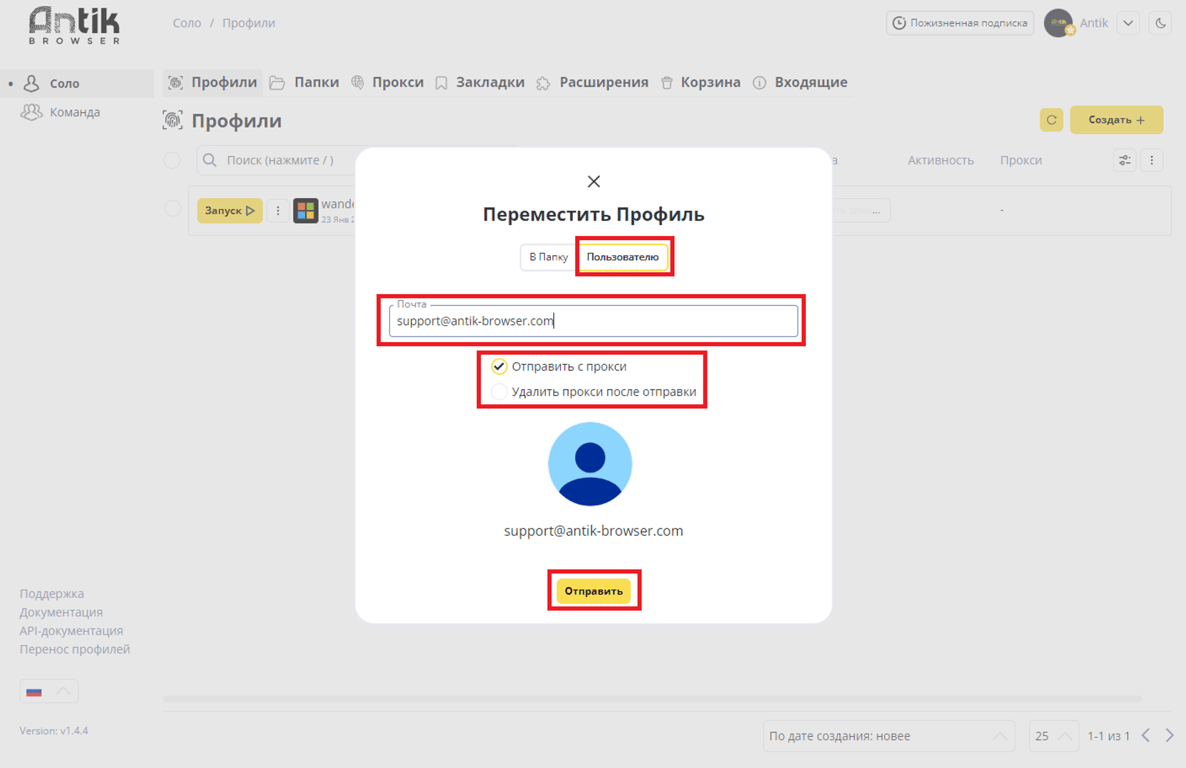Image resolution: width=1186 pixels, height=768 pixels.
Task: Go to next page arrow
Action: pyautogui.click(x=1169, y=735)
